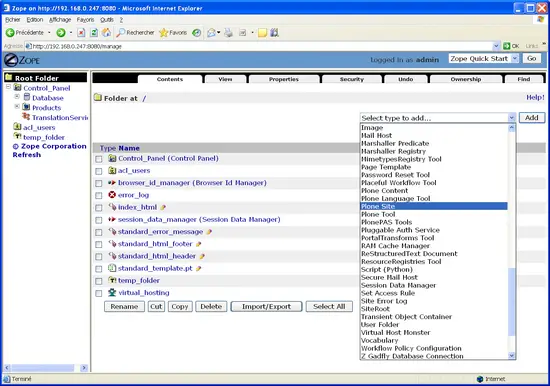This screenshot has height=386, width=550.
Task: Click the error_log red icon
Action: pos(112,195)
